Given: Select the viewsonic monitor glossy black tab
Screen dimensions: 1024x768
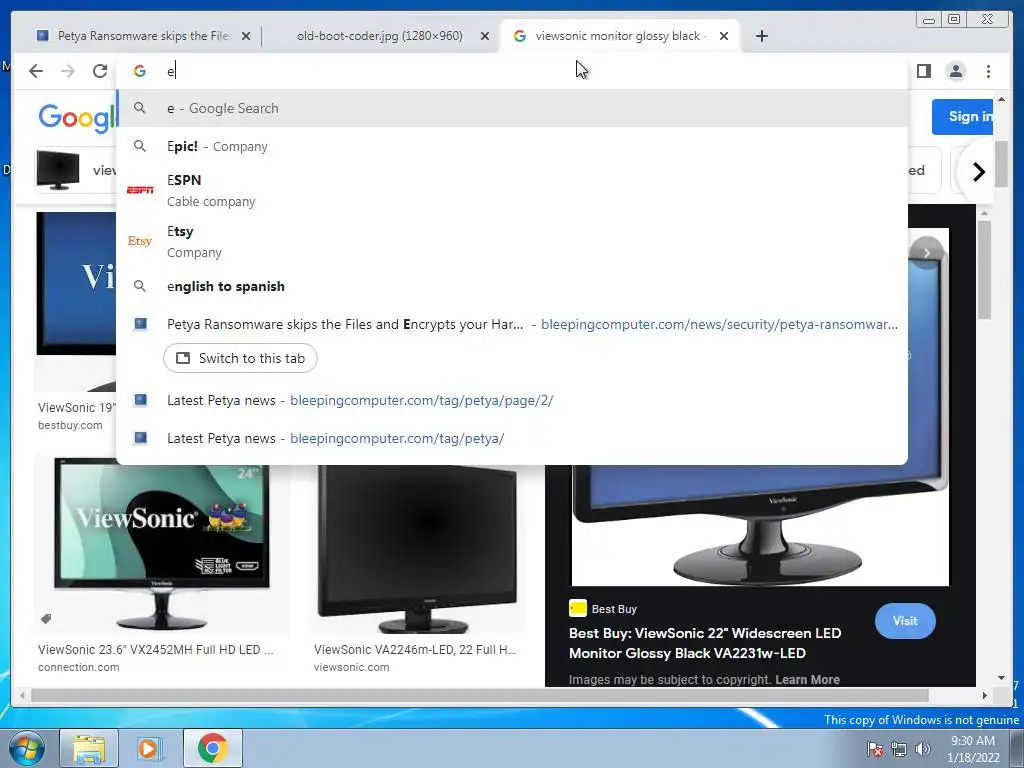Looking at the screenshot, I should click(618, 36).
